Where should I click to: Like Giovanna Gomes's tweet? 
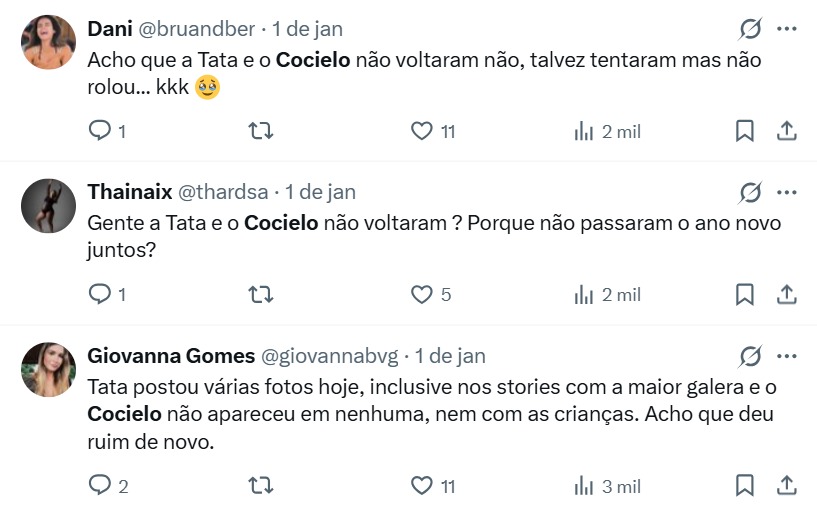tap(423, 486)
